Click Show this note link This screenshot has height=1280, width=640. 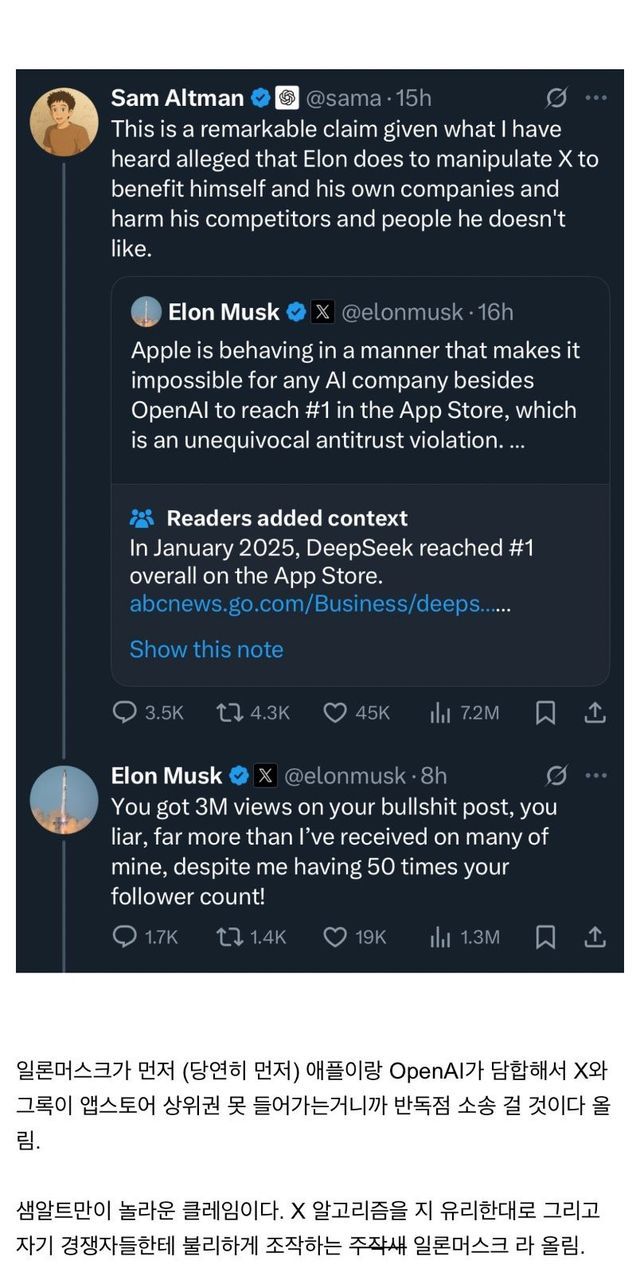click(206, 649)
